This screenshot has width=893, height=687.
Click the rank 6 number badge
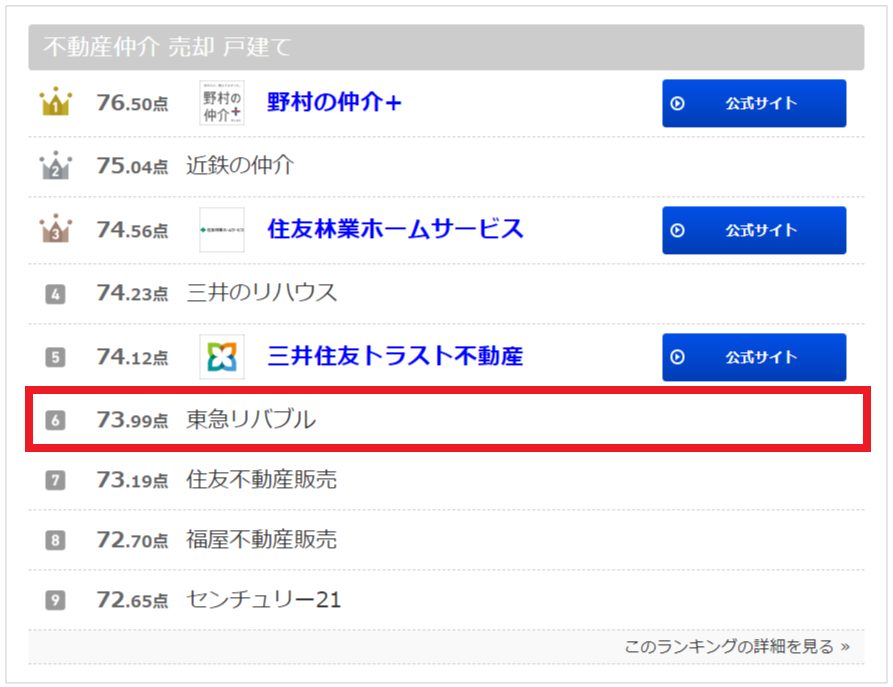tap(55, 420)
